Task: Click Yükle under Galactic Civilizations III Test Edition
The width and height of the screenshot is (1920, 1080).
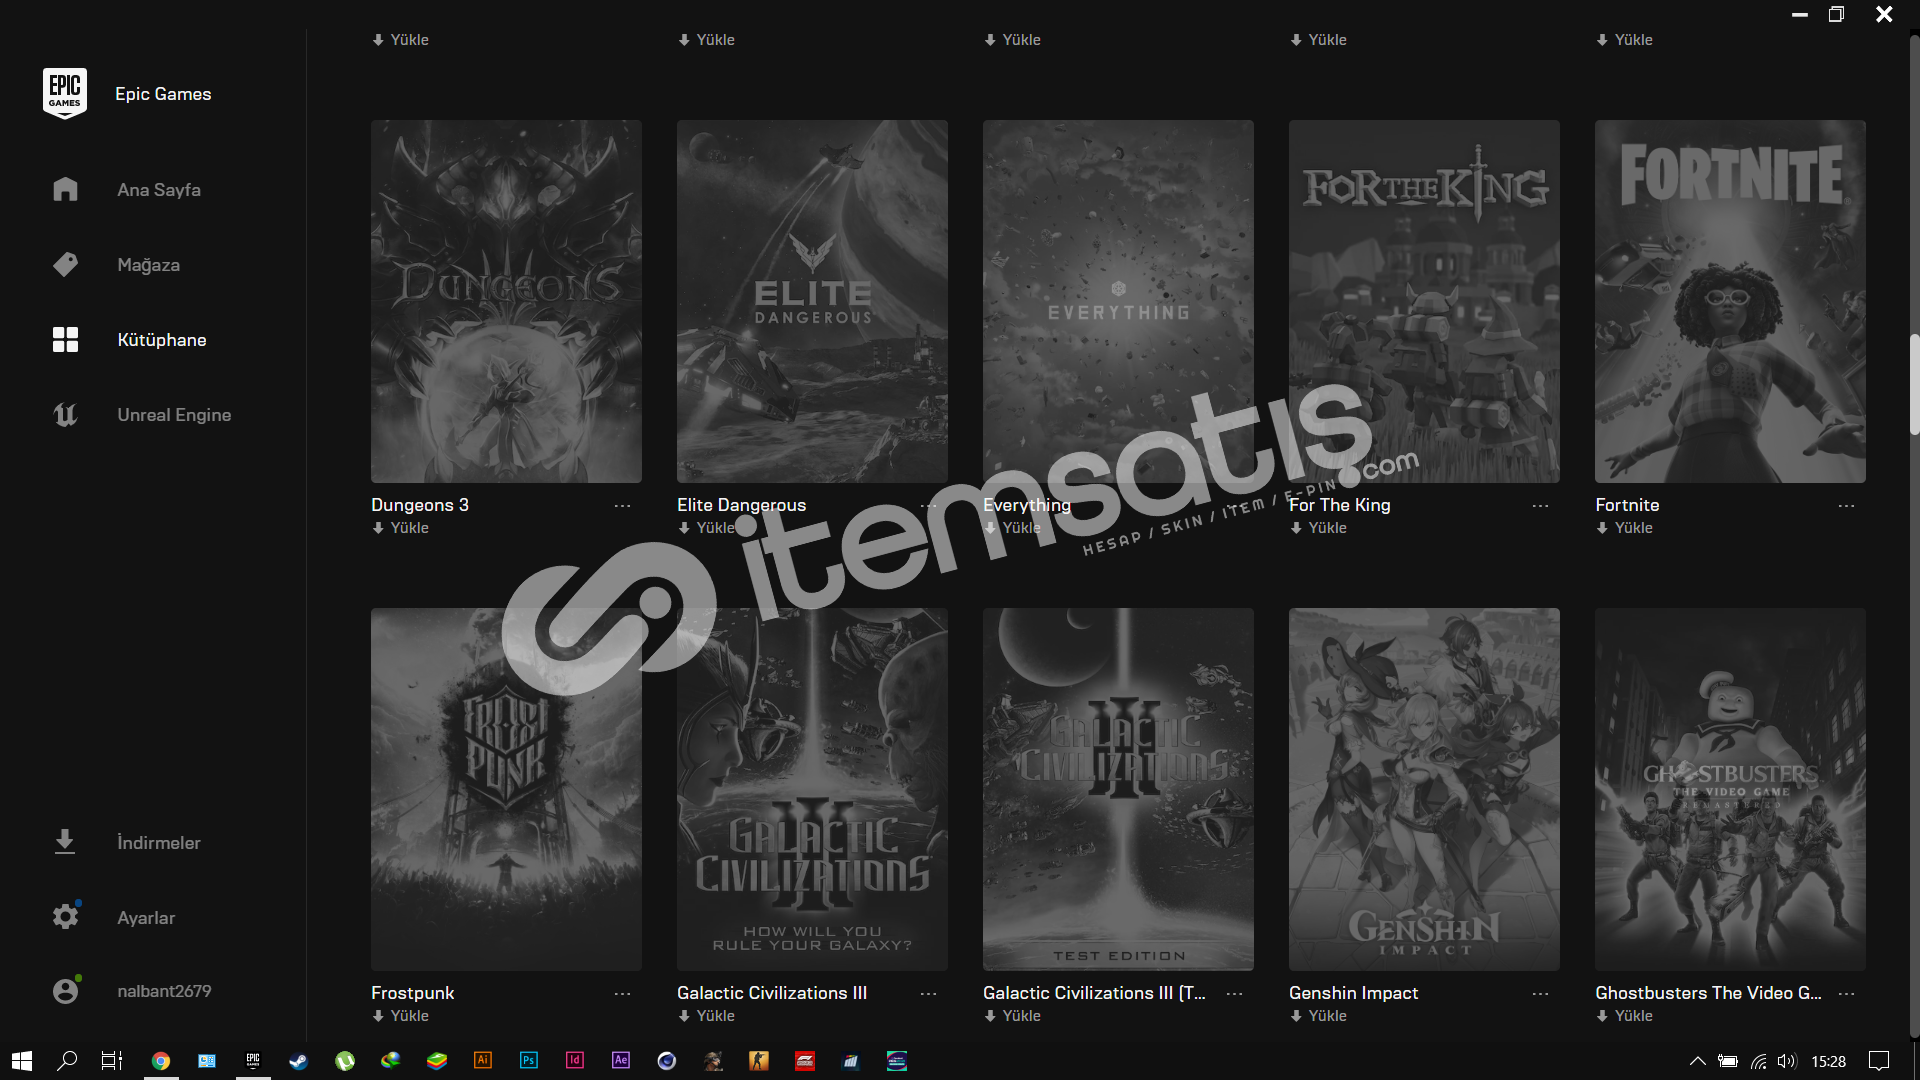Action: (x=1013, y=1016)
